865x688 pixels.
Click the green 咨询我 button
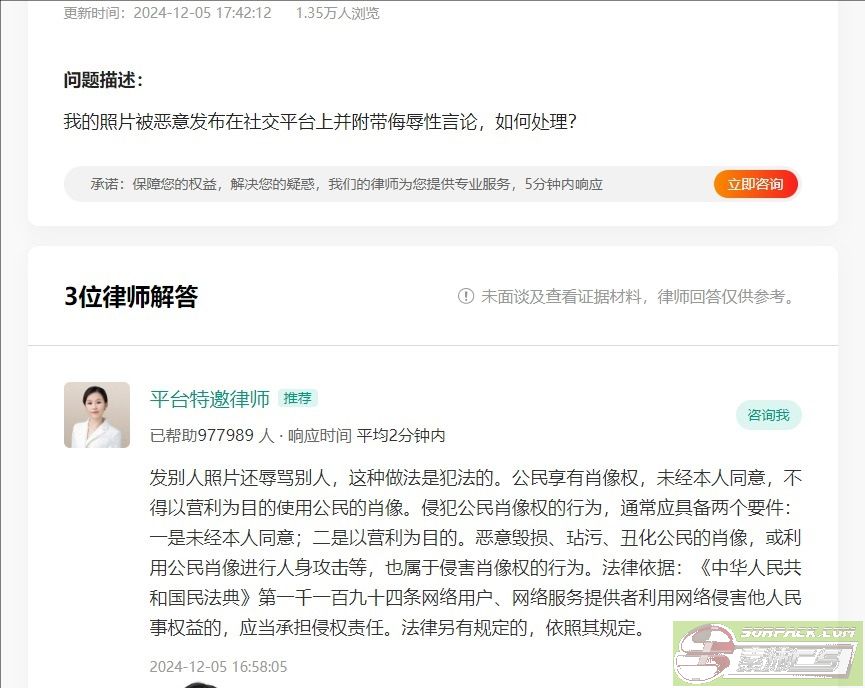pos(768,415)
